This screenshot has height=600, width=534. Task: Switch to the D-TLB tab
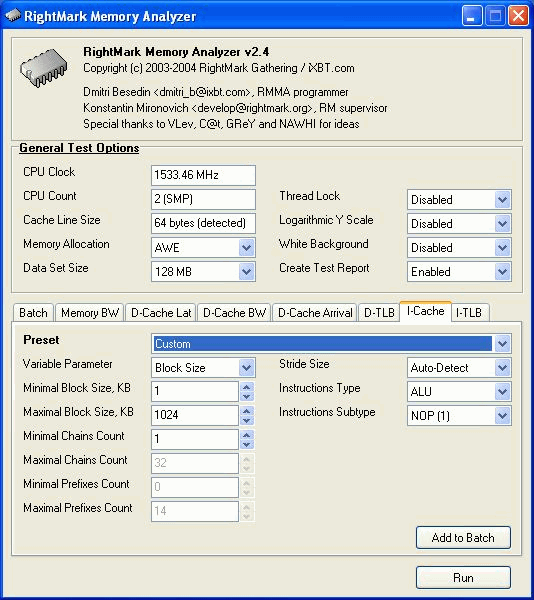379,313
